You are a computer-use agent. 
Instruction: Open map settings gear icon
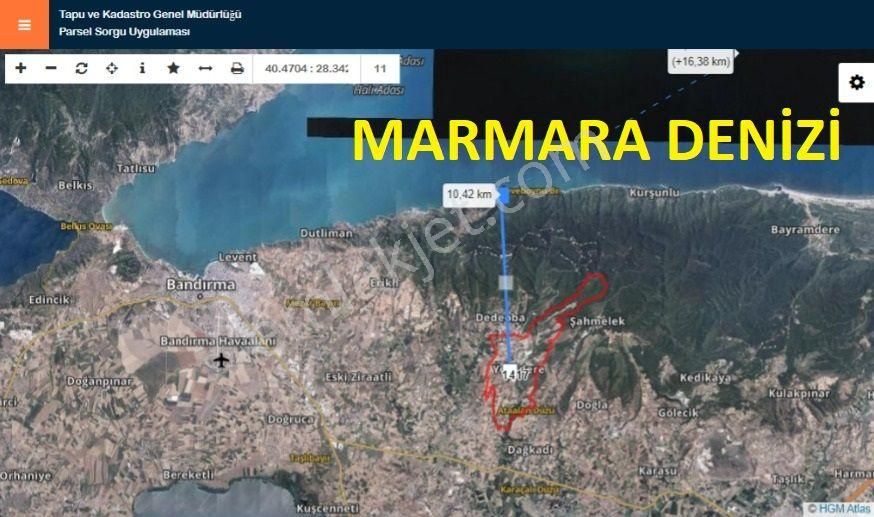[x=857, y=82]
